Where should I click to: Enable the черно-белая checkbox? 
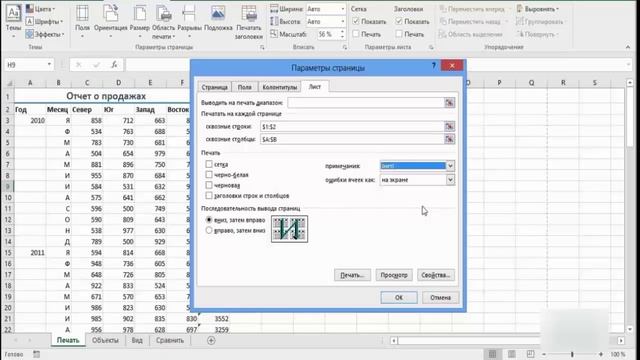tap(209, 175)
